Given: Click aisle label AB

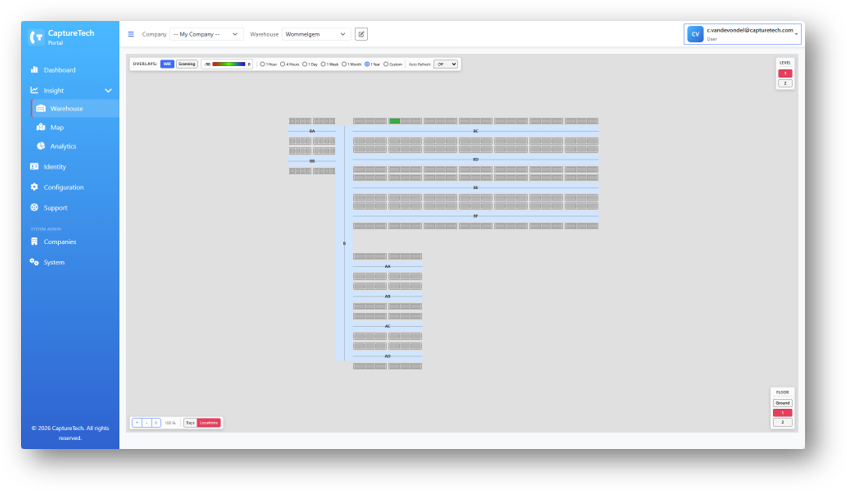Looking at the screenshot, I should click(387, 297).
